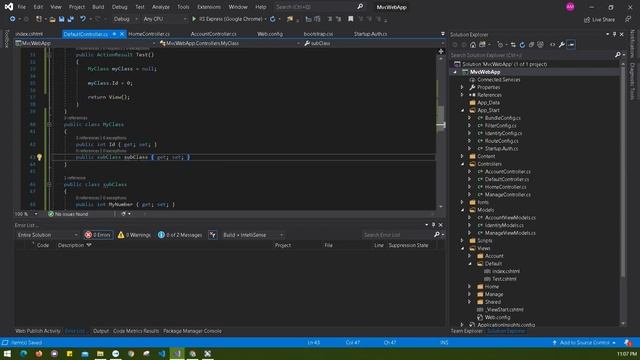Click the Live Share button
Screen dimensions: 640x360
point(600,19)
